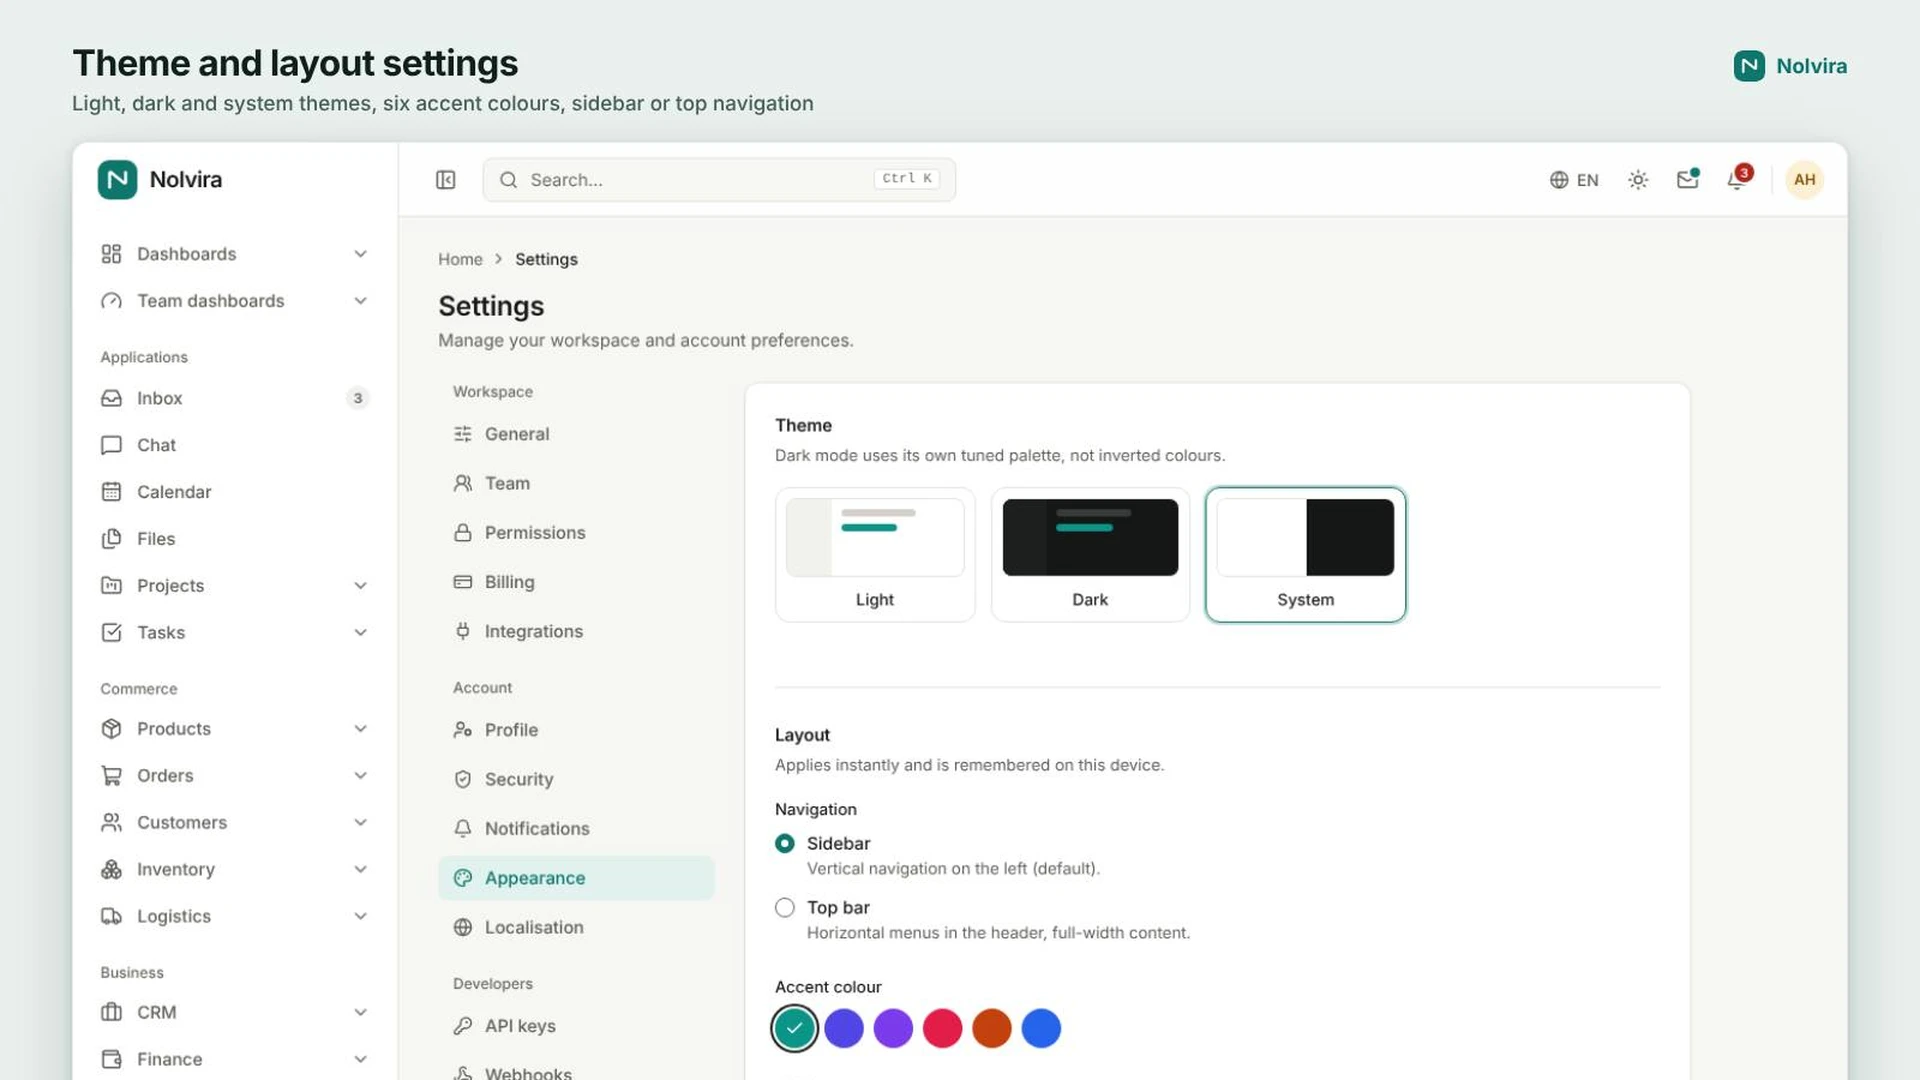Open the Team workspace settings

coord(576,483)
